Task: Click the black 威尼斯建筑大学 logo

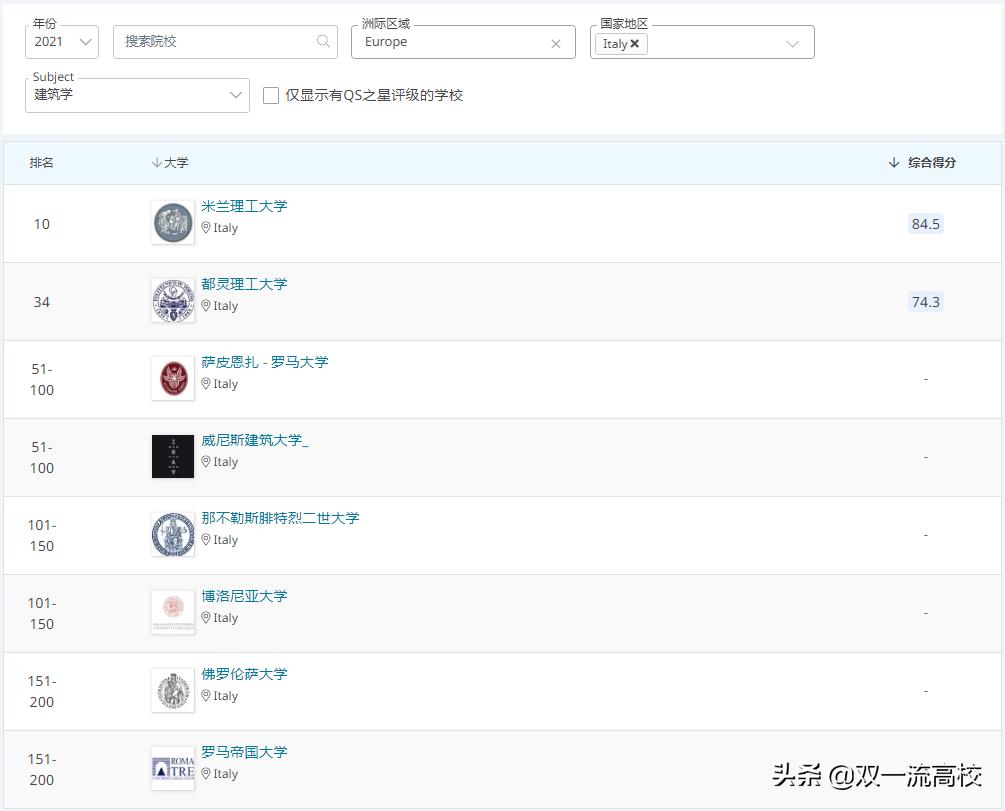Action: coord(172,456)
